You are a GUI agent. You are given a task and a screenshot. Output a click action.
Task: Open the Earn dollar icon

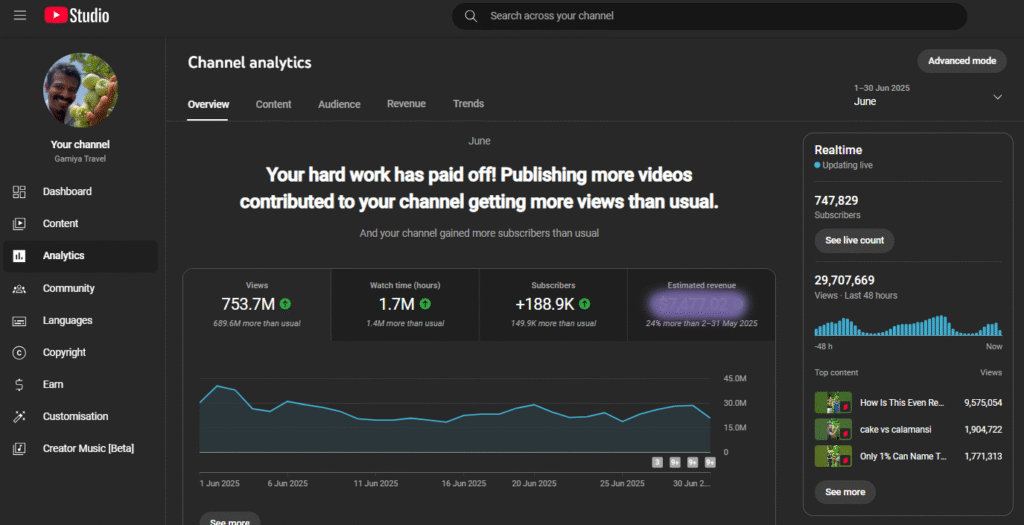pyautogui.click(x=19, y=385)
